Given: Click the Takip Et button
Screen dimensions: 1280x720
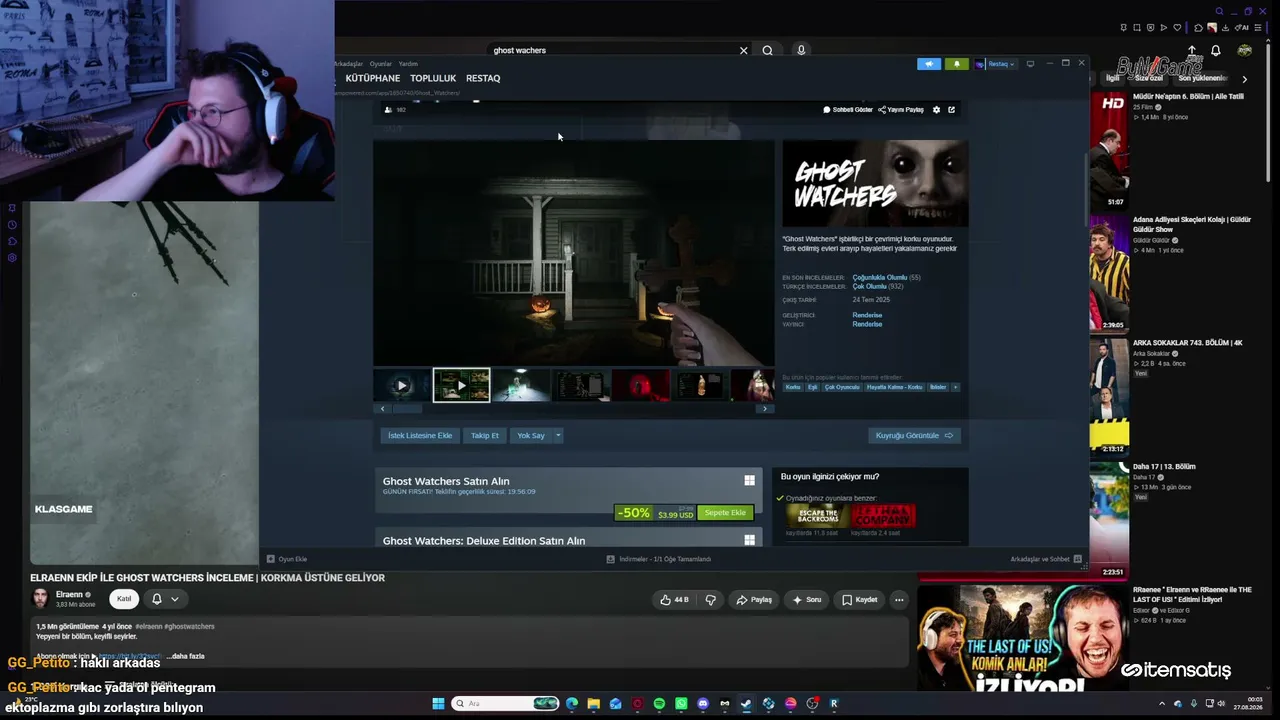Looking at the screenshot, I should tap(485, 435).
